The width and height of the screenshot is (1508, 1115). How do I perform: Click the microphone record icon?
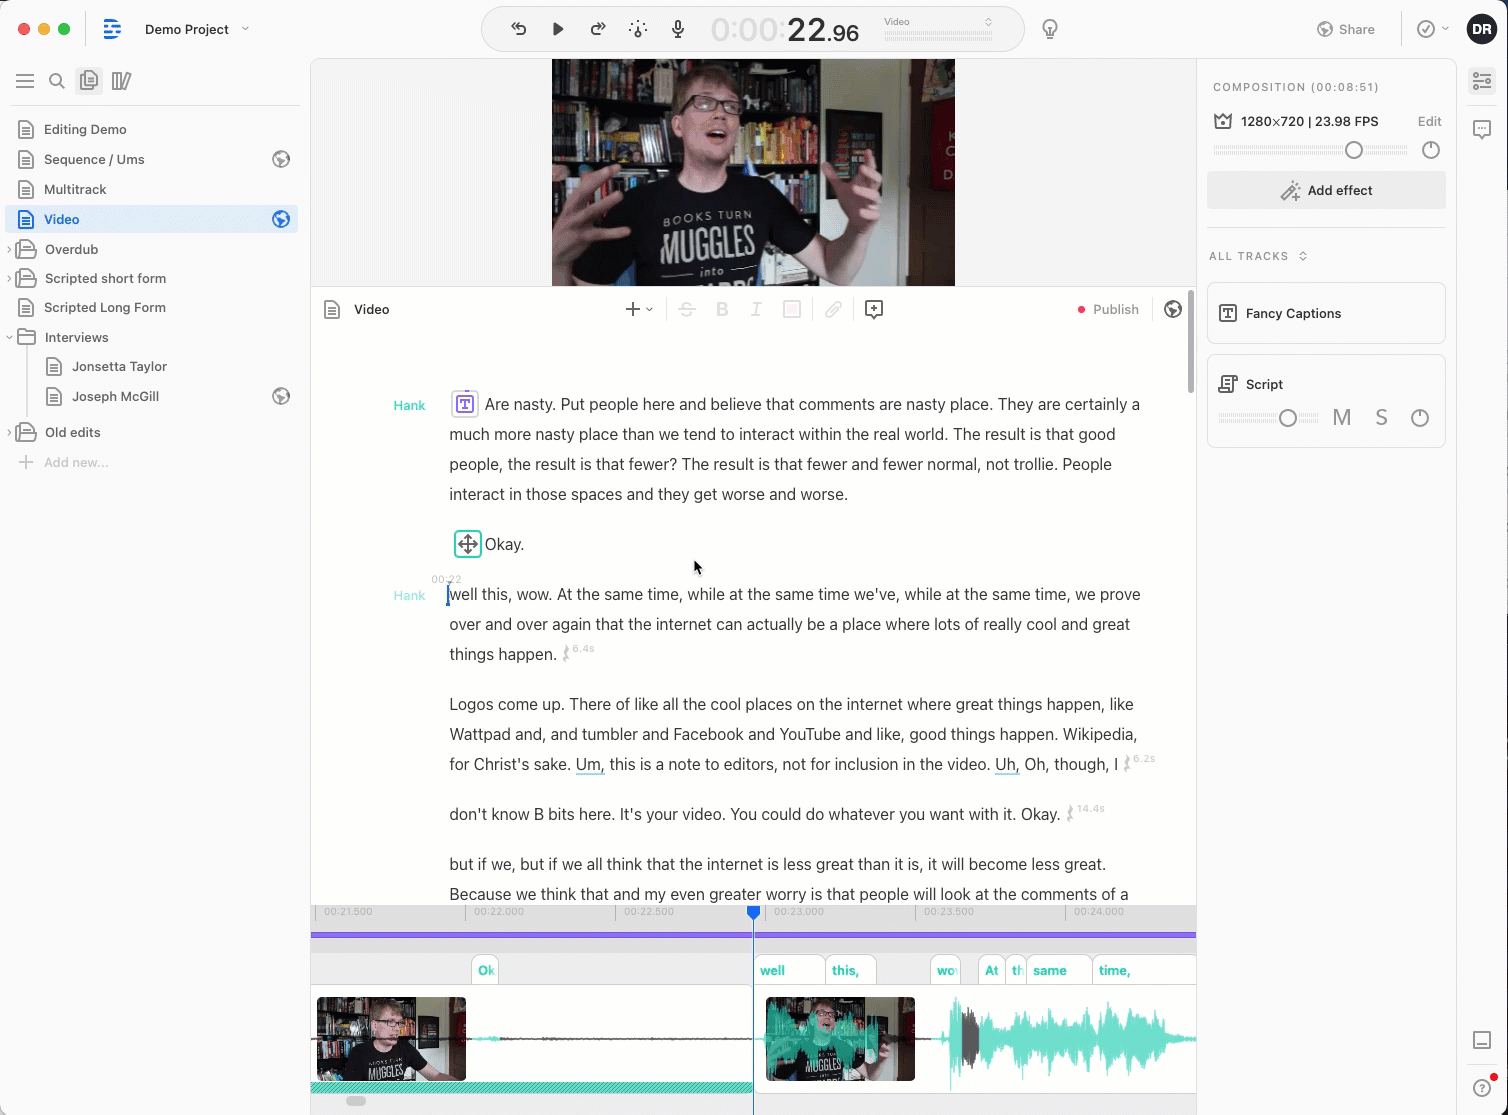(x=678, y=29)
